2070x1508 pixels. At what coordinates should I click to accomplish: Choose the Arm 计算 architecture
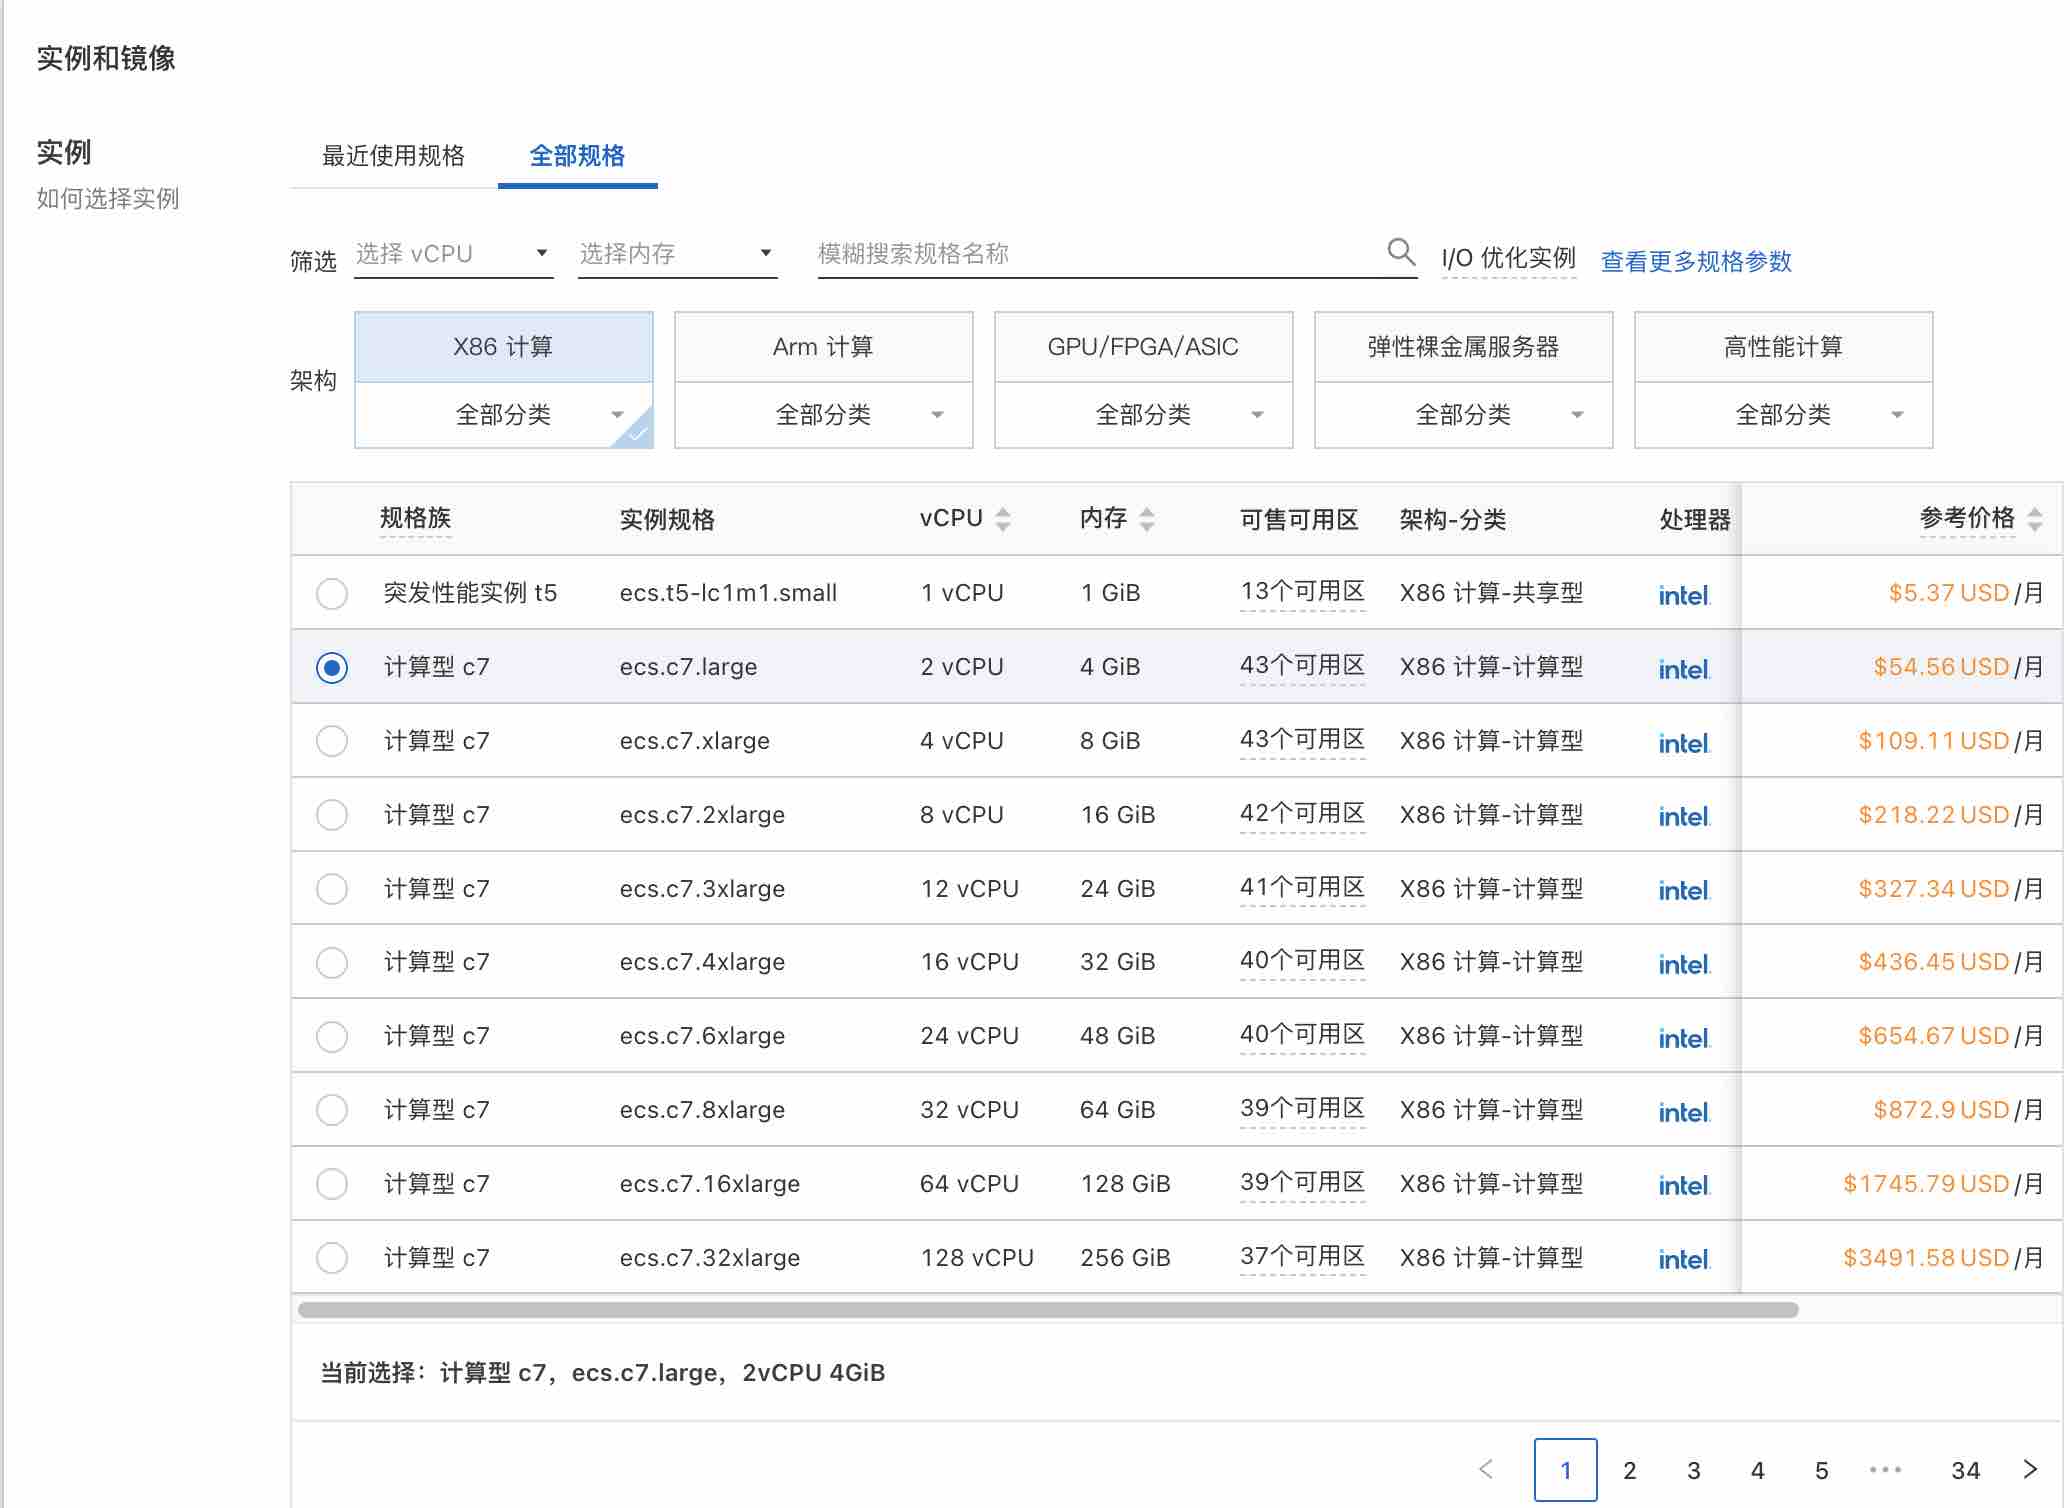(x=824, y=347)
